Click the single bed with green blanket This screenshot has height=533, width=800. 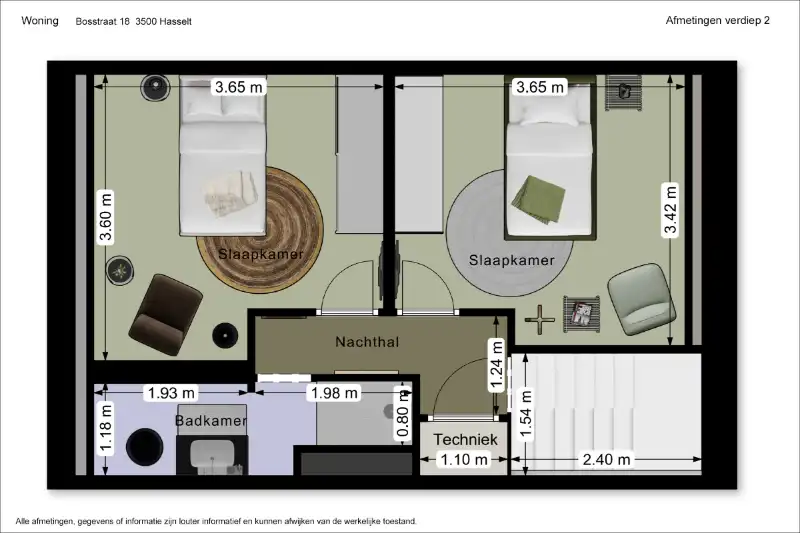pyautogui.click(x=550, y=157)
